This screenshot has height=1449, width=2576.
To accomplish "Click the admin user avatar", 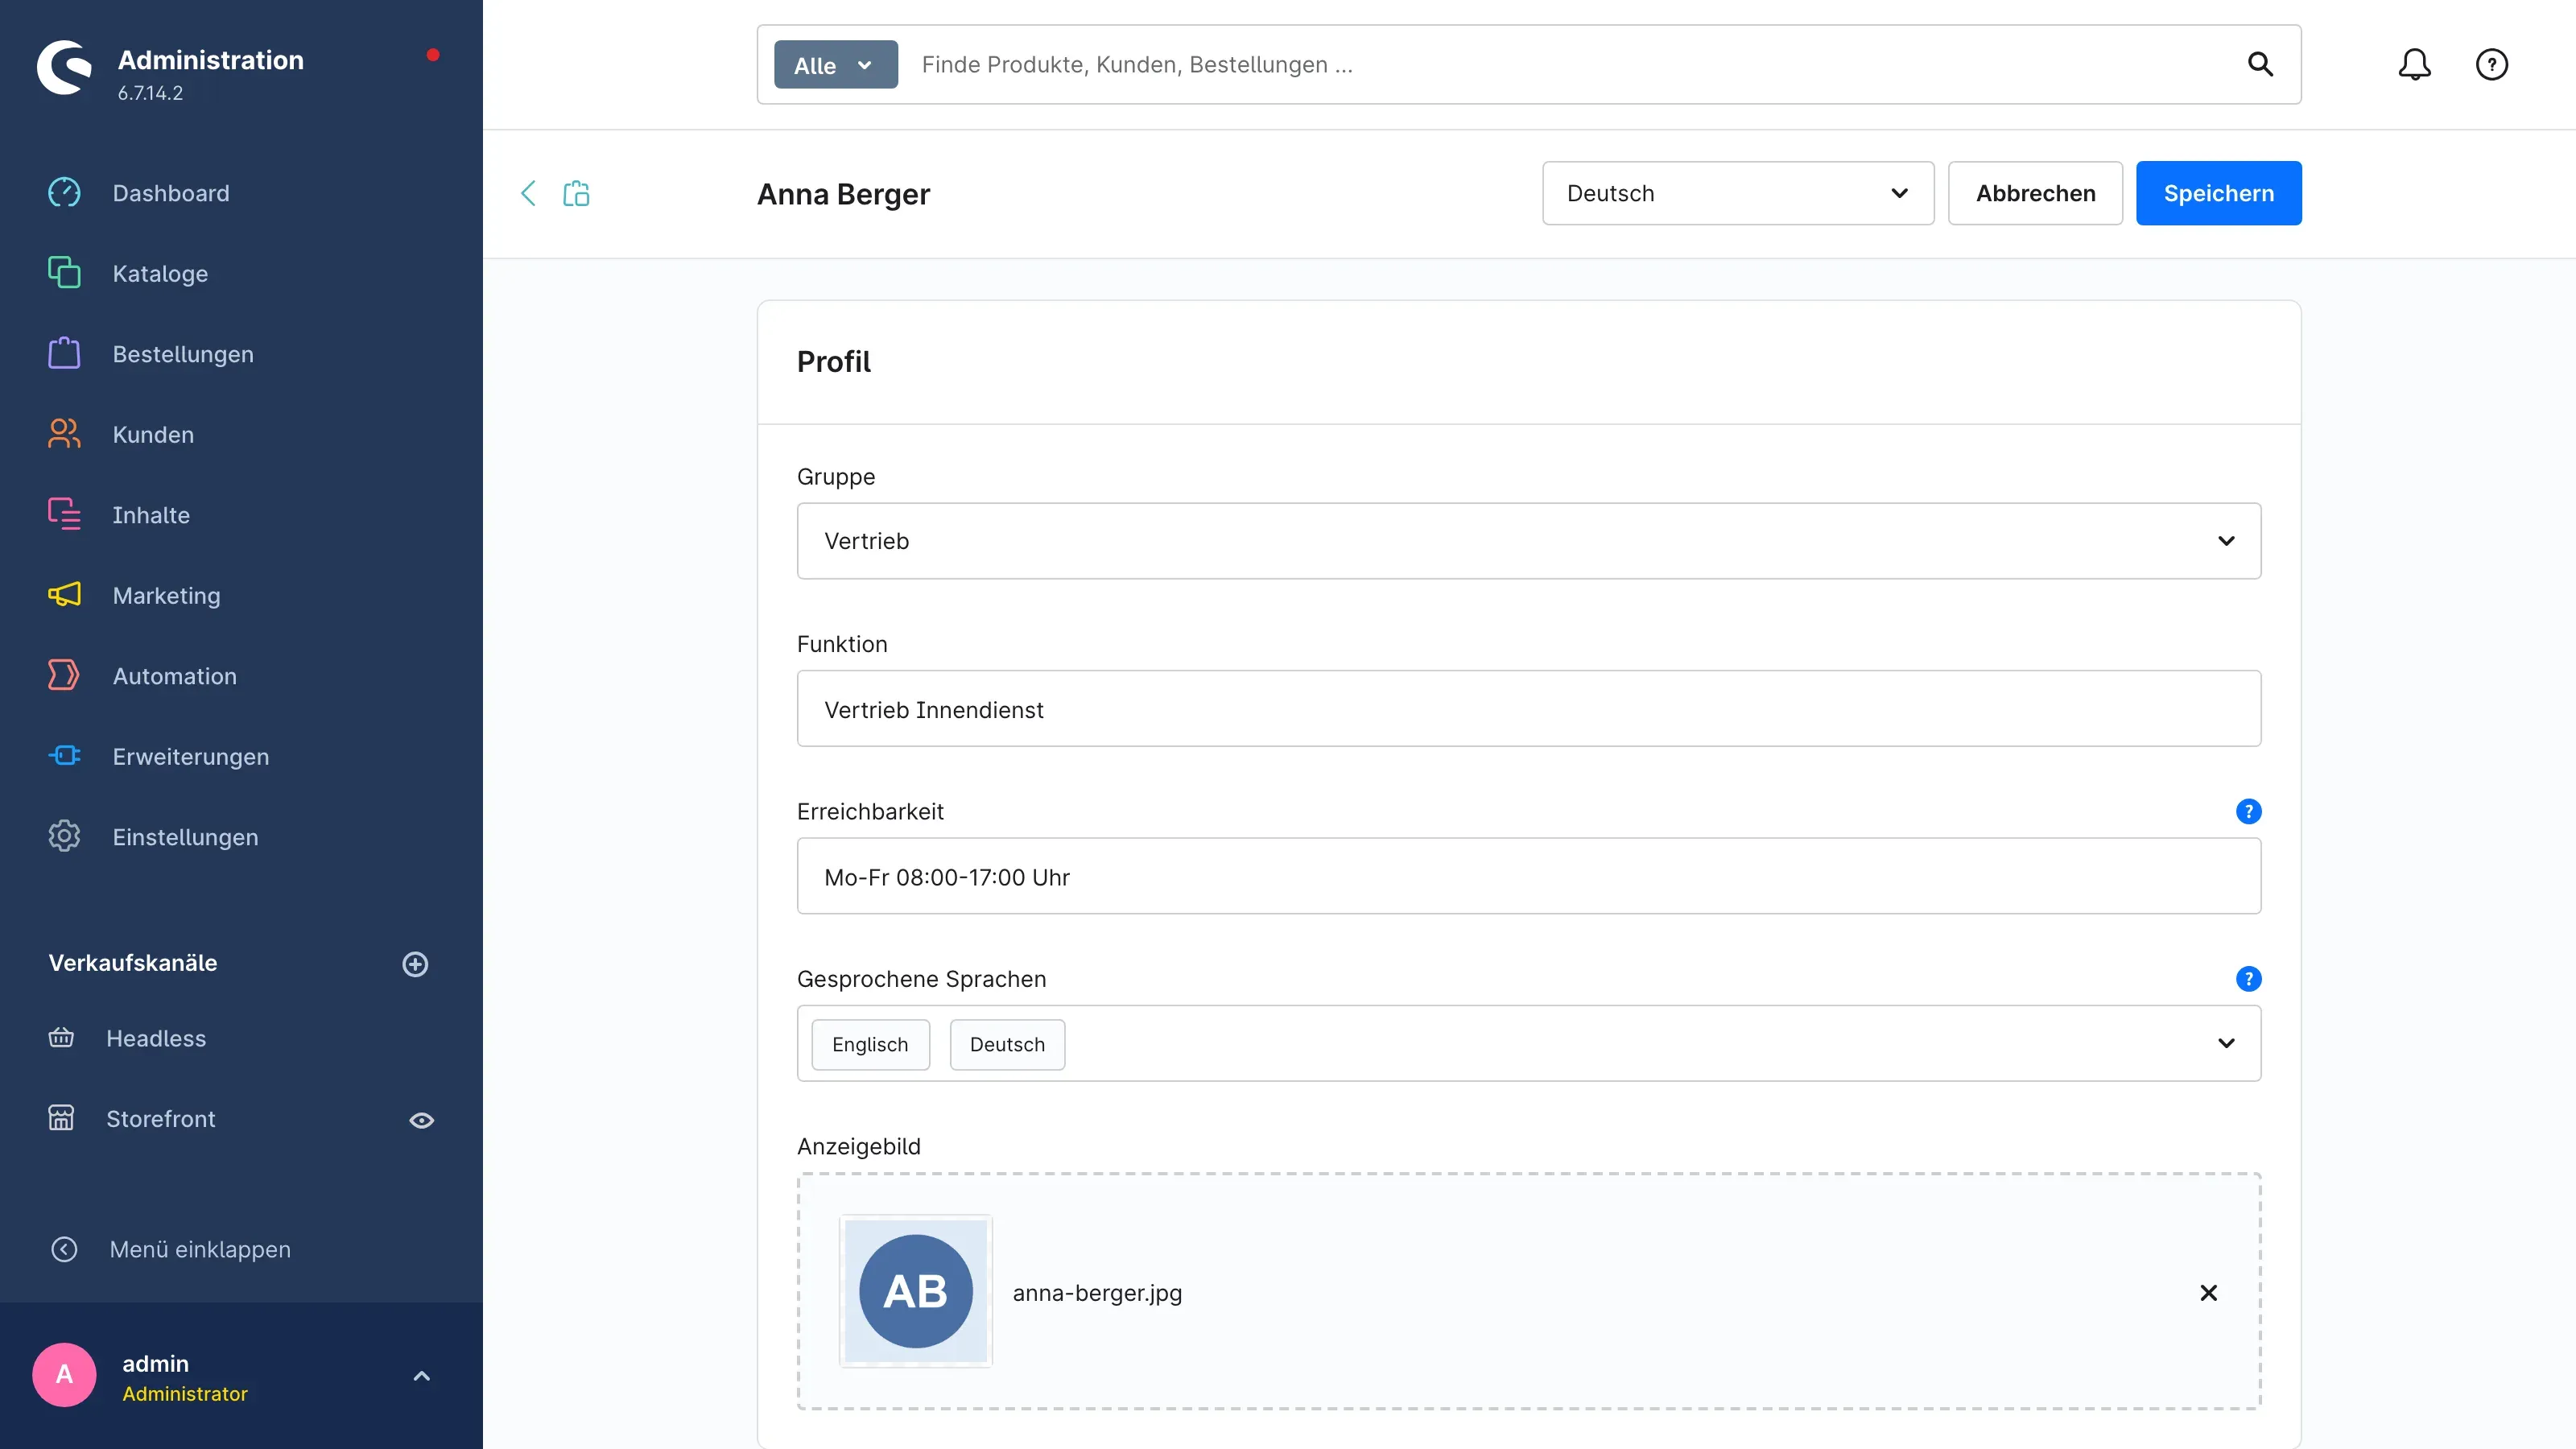I will (x=64, y=1375).
